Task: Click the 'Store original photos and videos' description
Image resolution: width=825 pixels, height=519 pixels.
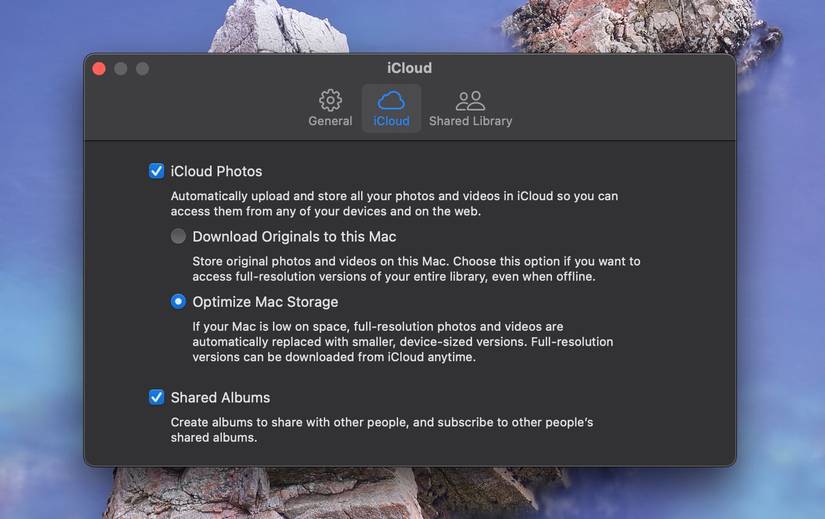Action: [416, 269]
